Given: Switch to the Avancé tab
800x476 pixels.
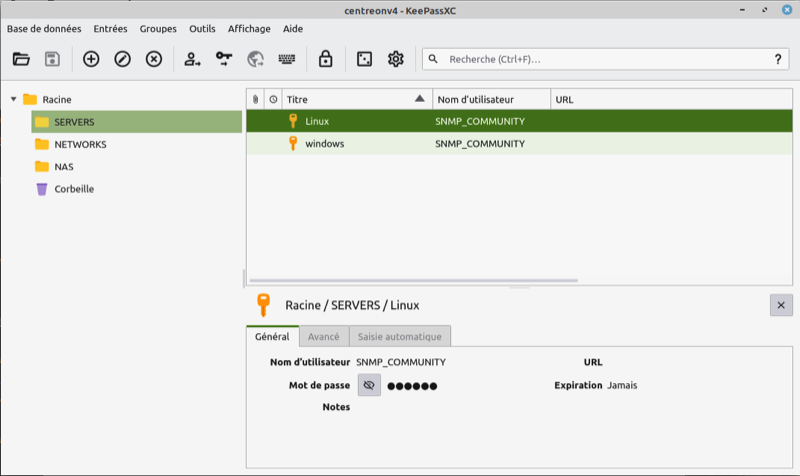Looking at the screenshot, I should tap(323, 337).
